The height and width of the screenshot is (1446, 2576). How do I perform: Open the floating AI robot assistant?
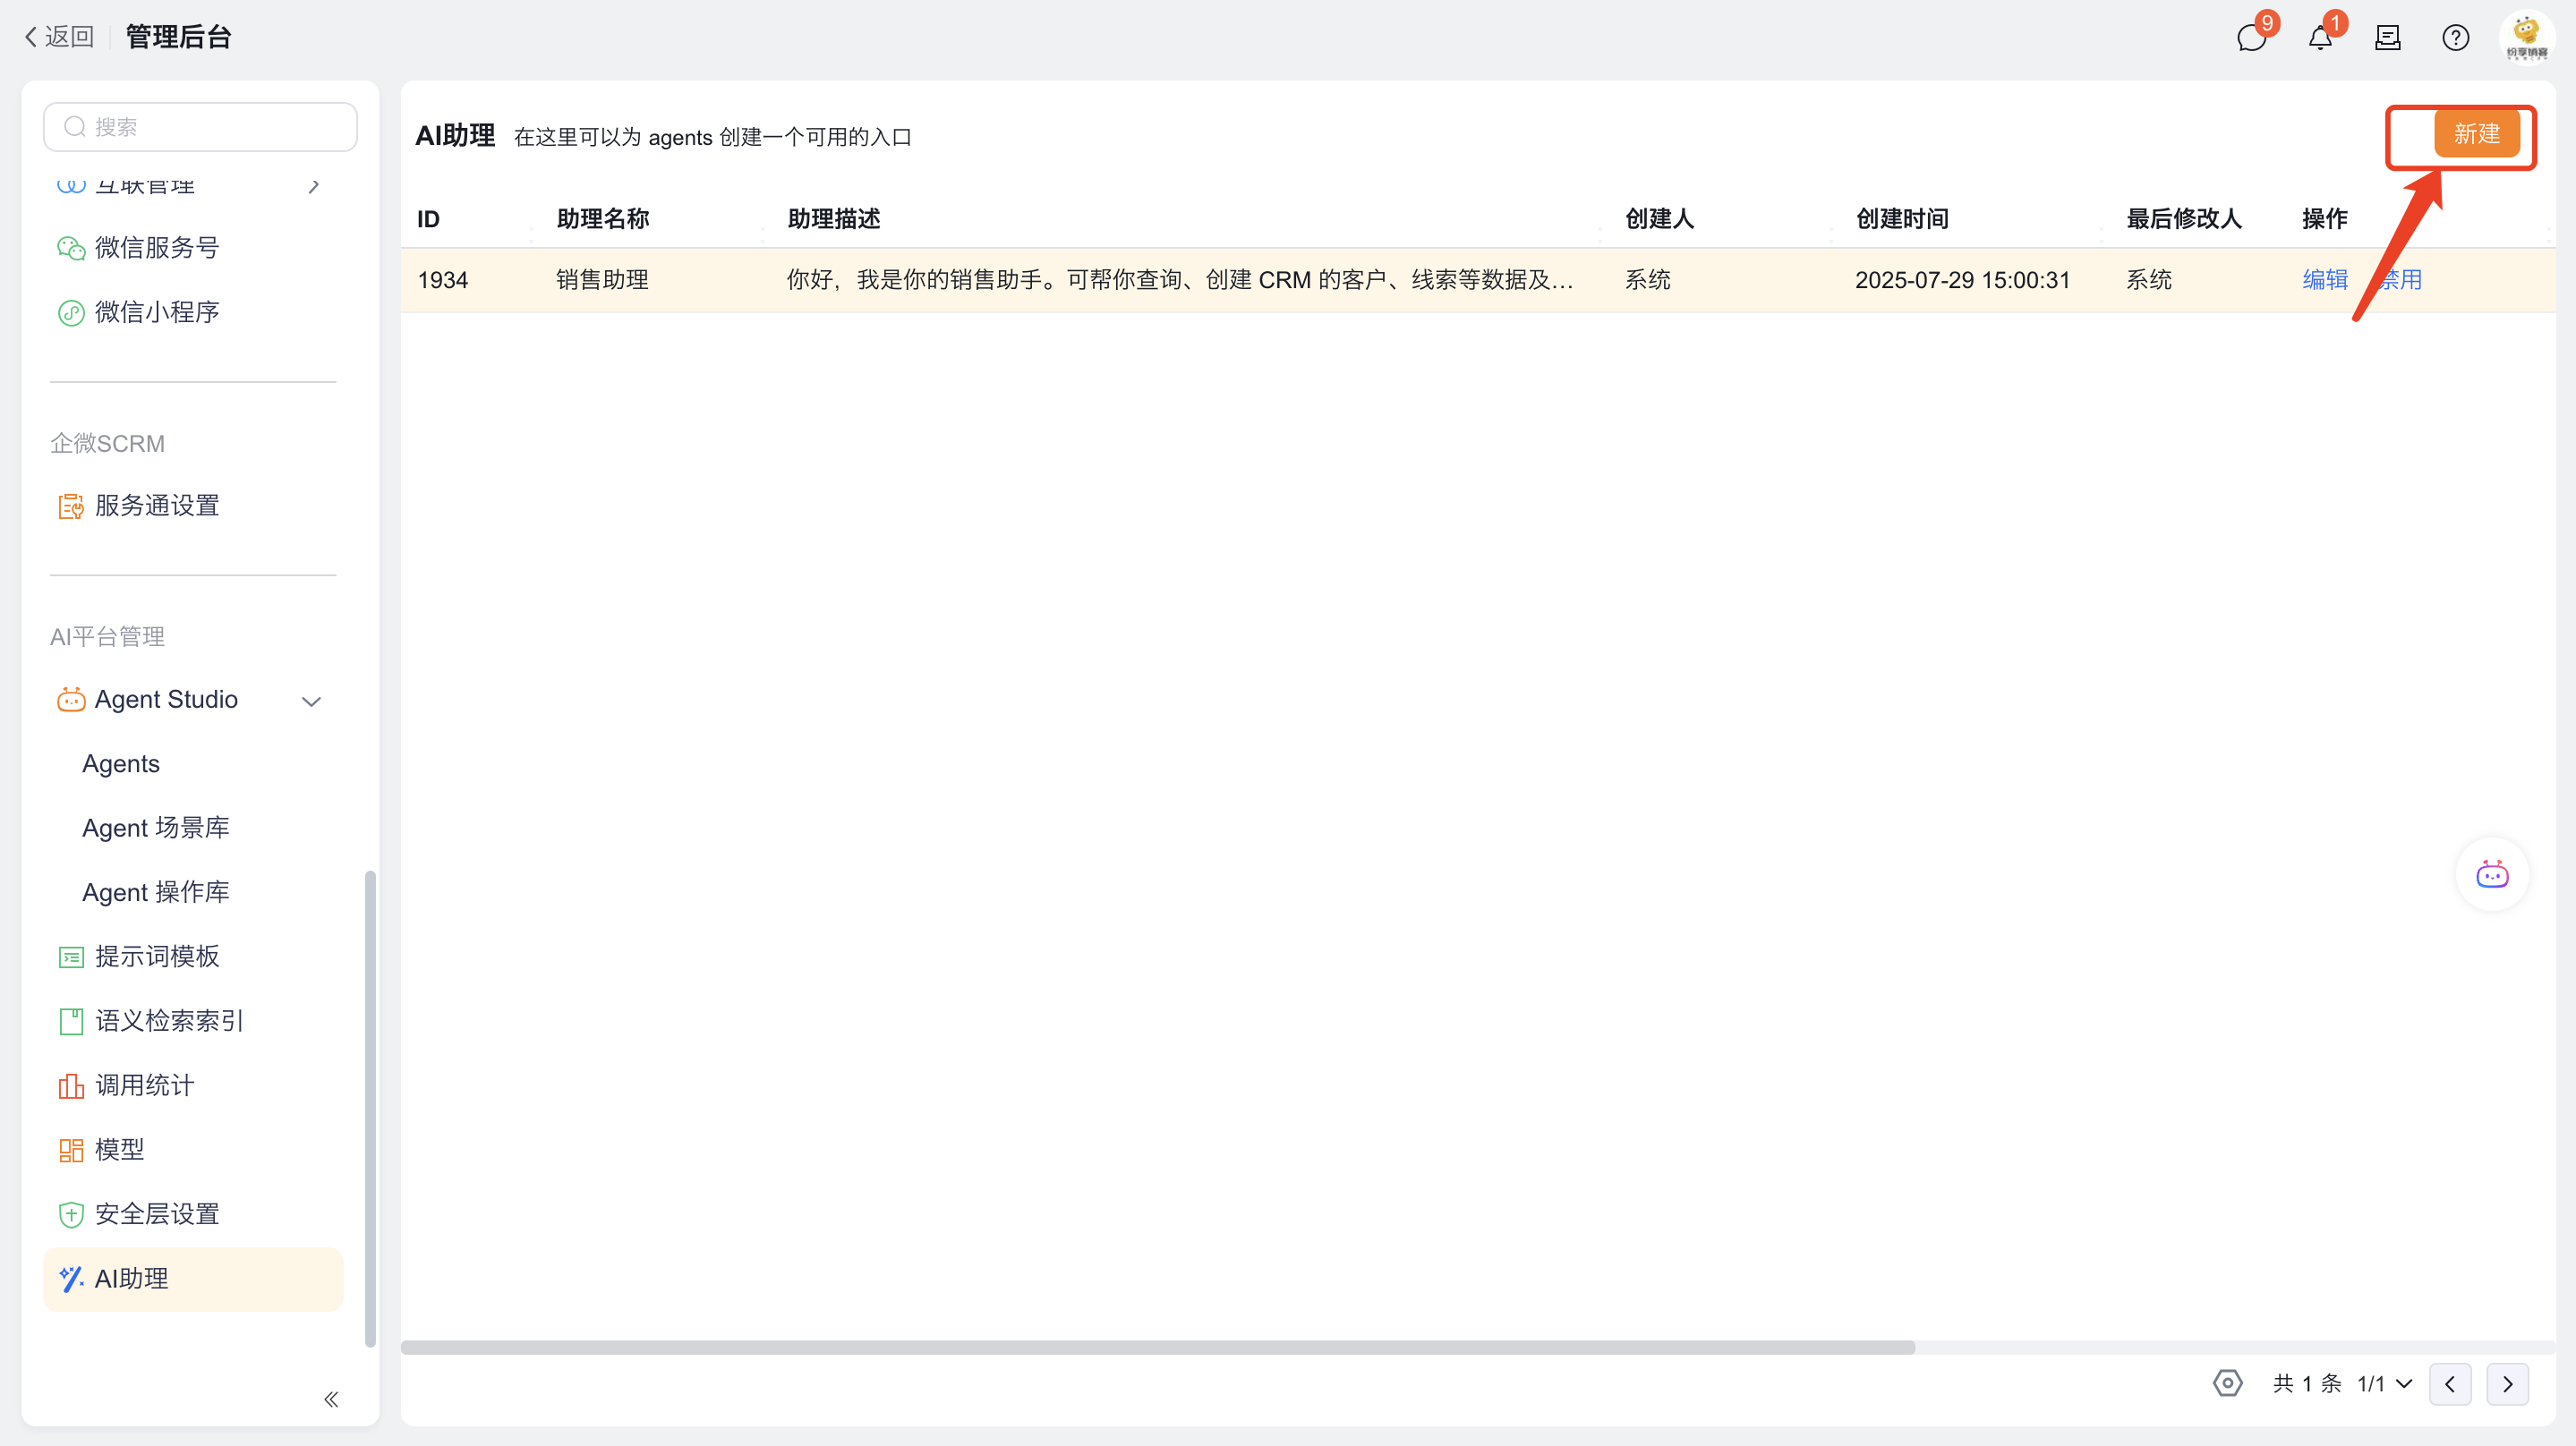click(2492, 875)
